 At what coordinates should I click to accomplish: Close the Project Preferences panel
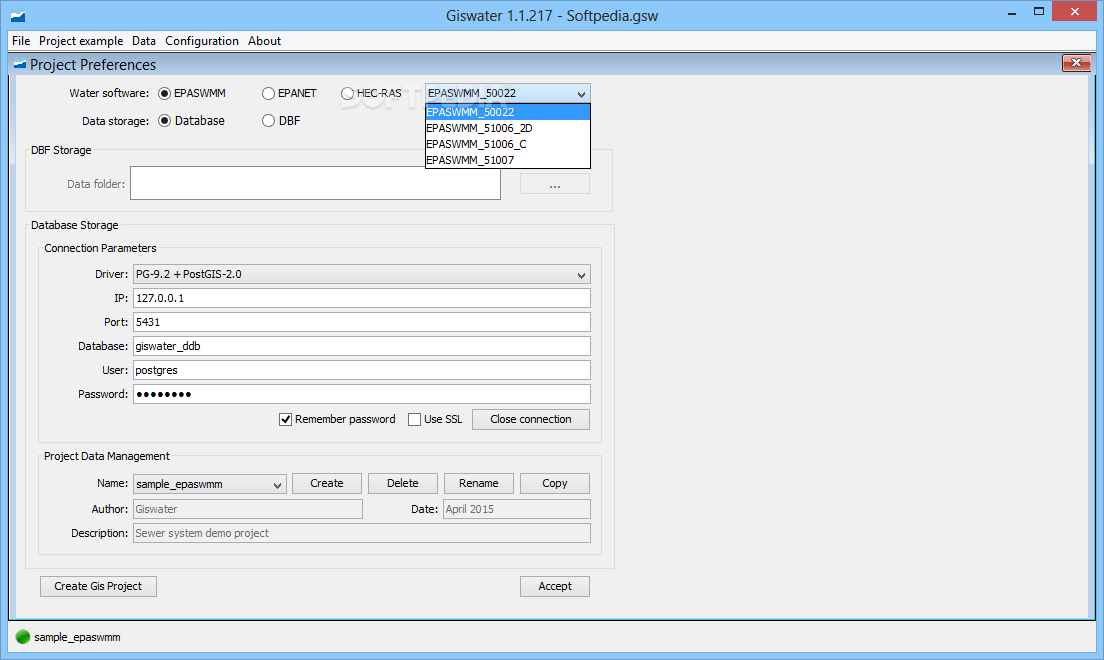click(x=1076, y=63)
